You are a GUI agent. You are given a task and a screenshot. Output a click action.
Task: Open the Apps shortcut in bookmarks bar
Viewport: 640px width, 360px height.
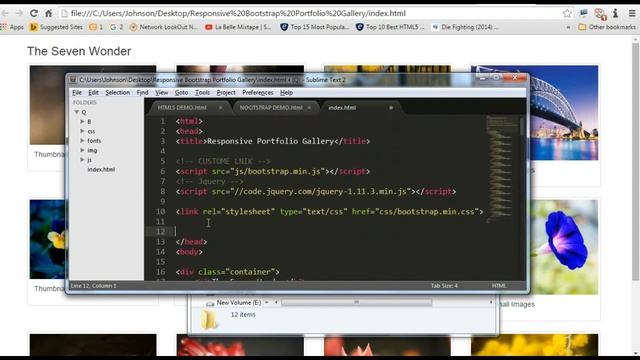tap(12, 27)
